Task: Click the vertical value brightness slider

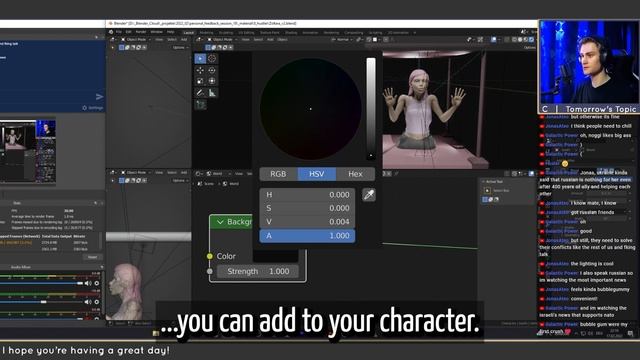Action: (x=371, y=109)
